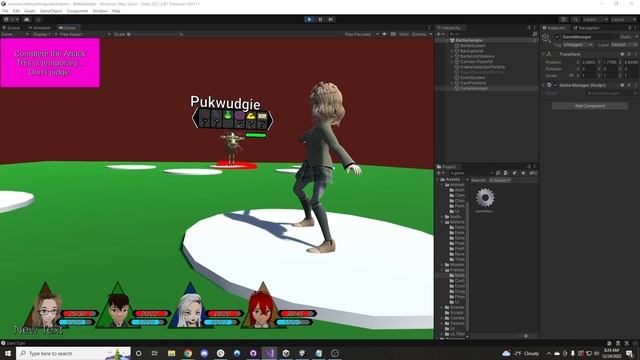Advance one frame with the Step button

[x=331, y=19]
